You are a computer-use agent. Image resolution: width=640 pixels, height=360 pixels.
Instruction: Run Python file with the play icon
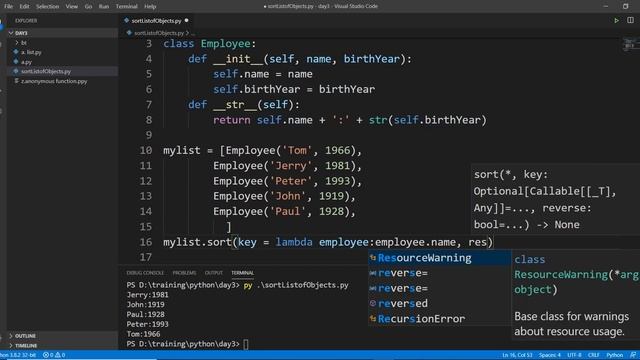(616, 20)
